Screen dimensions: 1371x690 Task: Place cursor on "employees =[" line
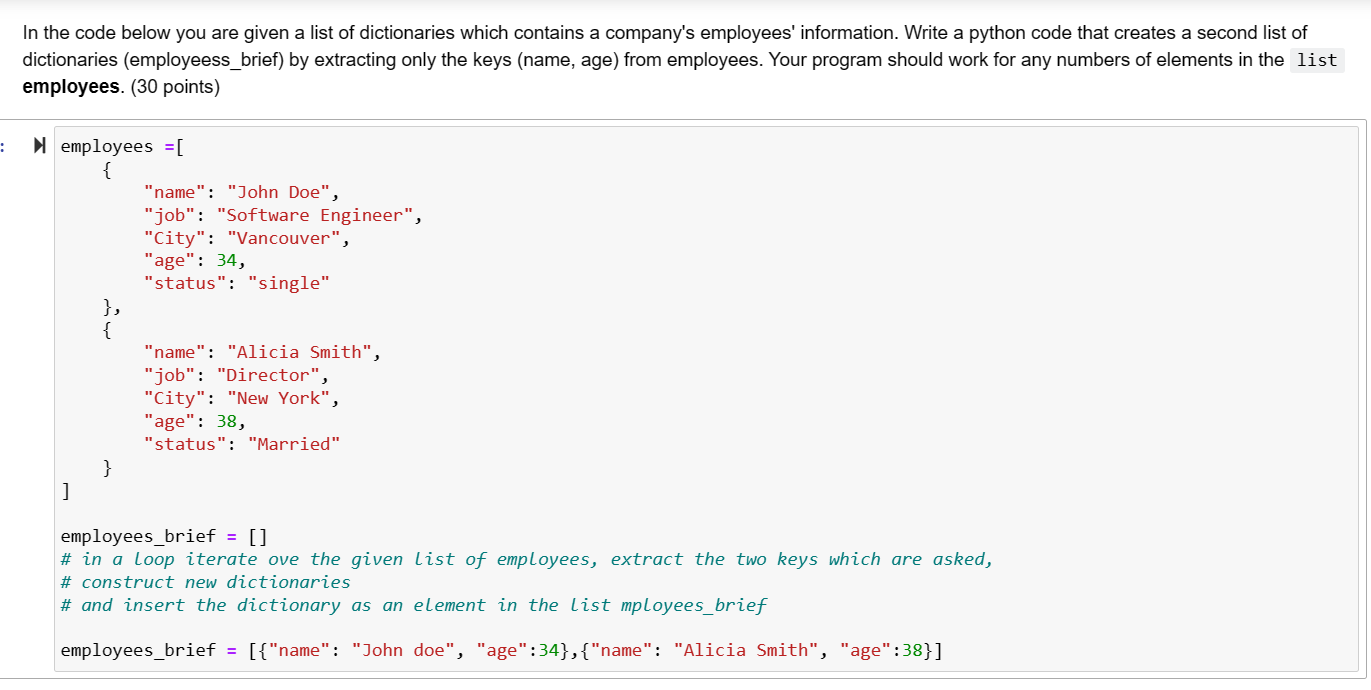tap(122, 147)
